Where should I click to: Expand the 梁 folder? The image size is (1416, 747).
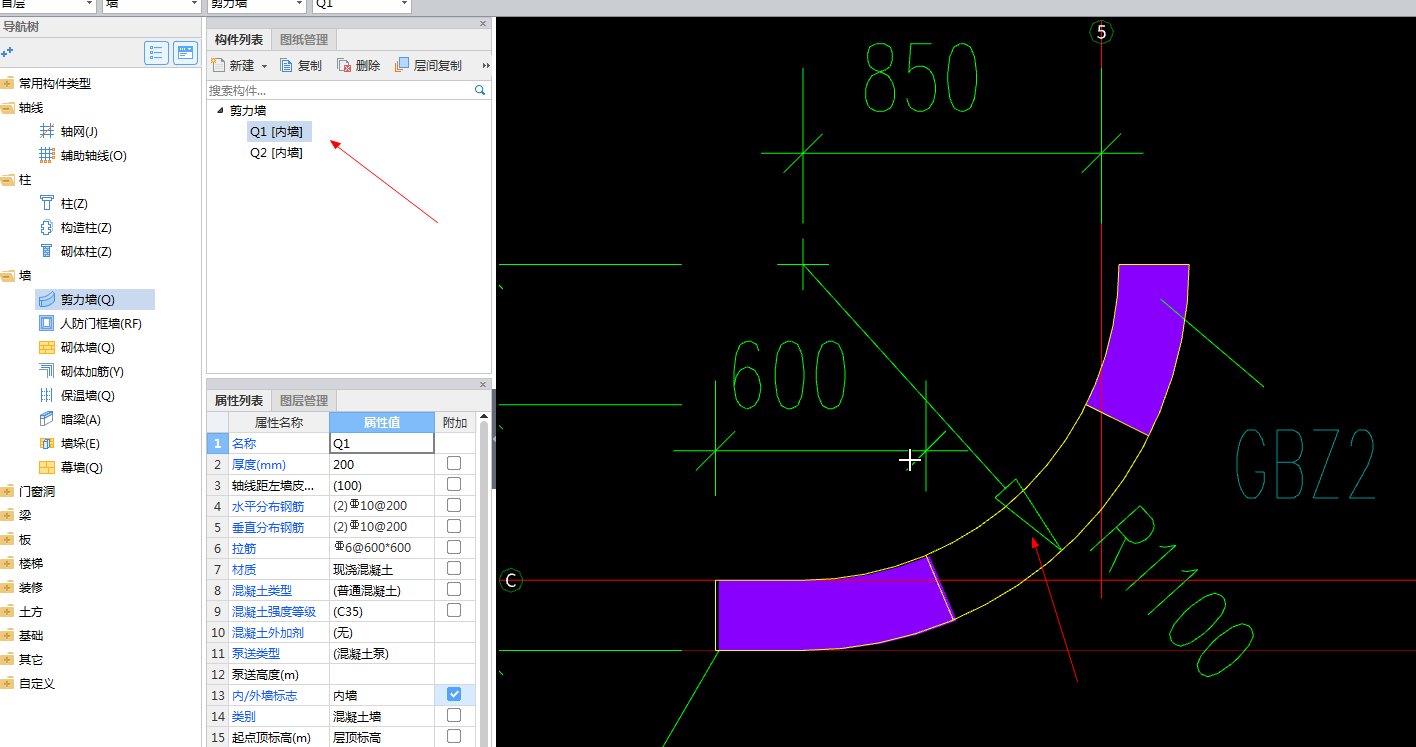(x=8, y=515)
